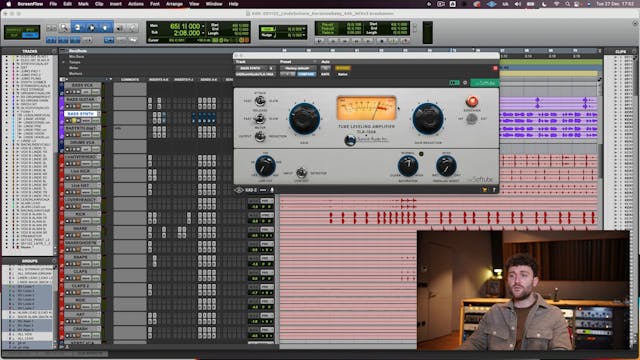The image size is (640, 360).
Task: Flip the Low Cut input/detector switch
Action: [301, 173]
